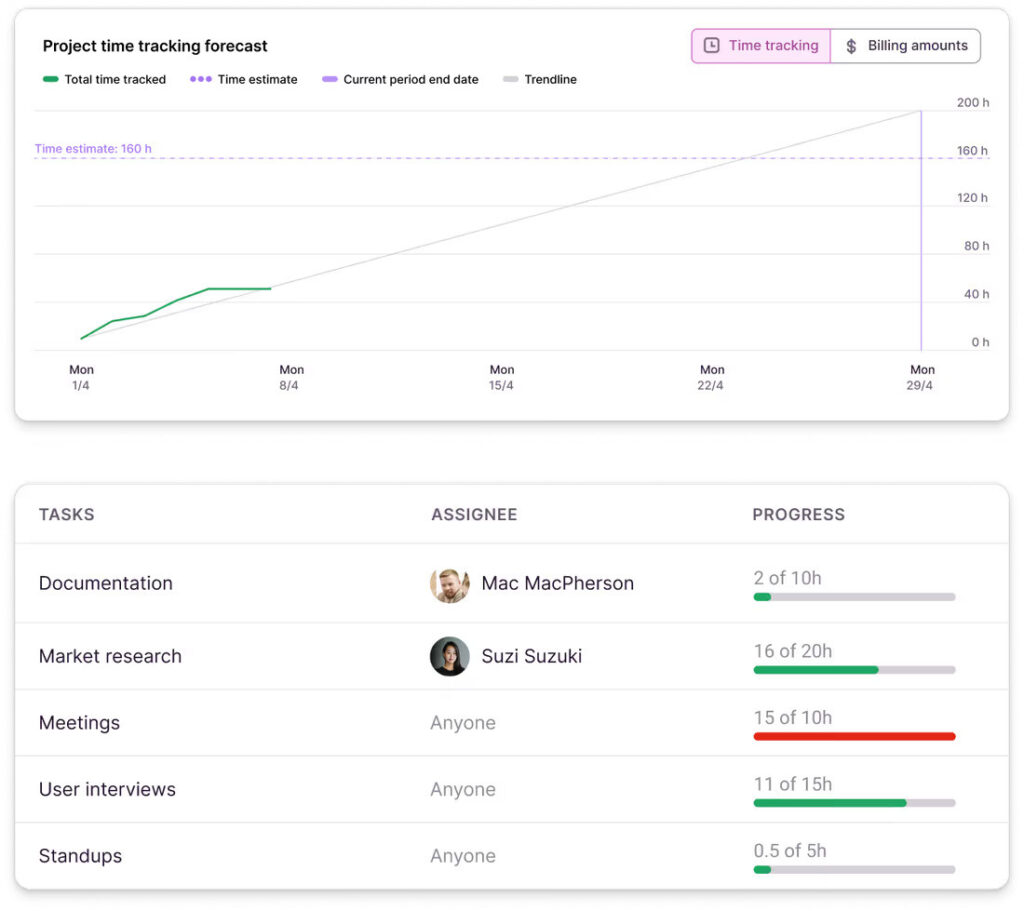Image resolution: width=1024 pixels, height=911 pixels.
Task: Click green Total time tracked legend marker
Action: point(51,80)
